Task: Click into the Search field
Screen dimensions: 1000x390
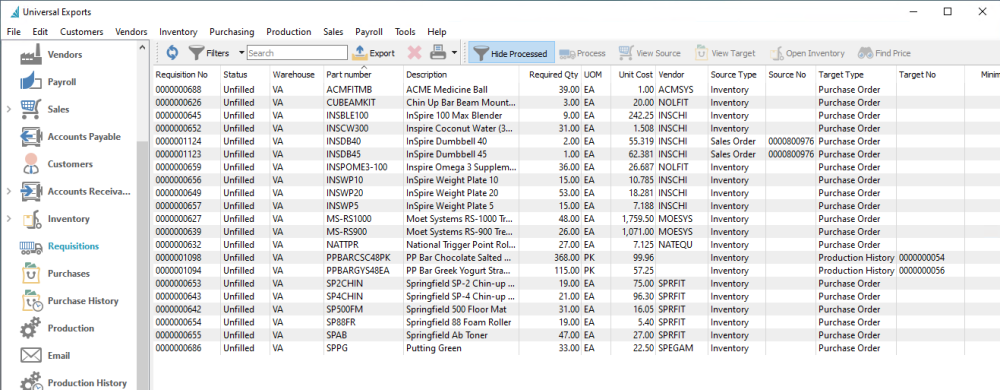Action: 297,53
